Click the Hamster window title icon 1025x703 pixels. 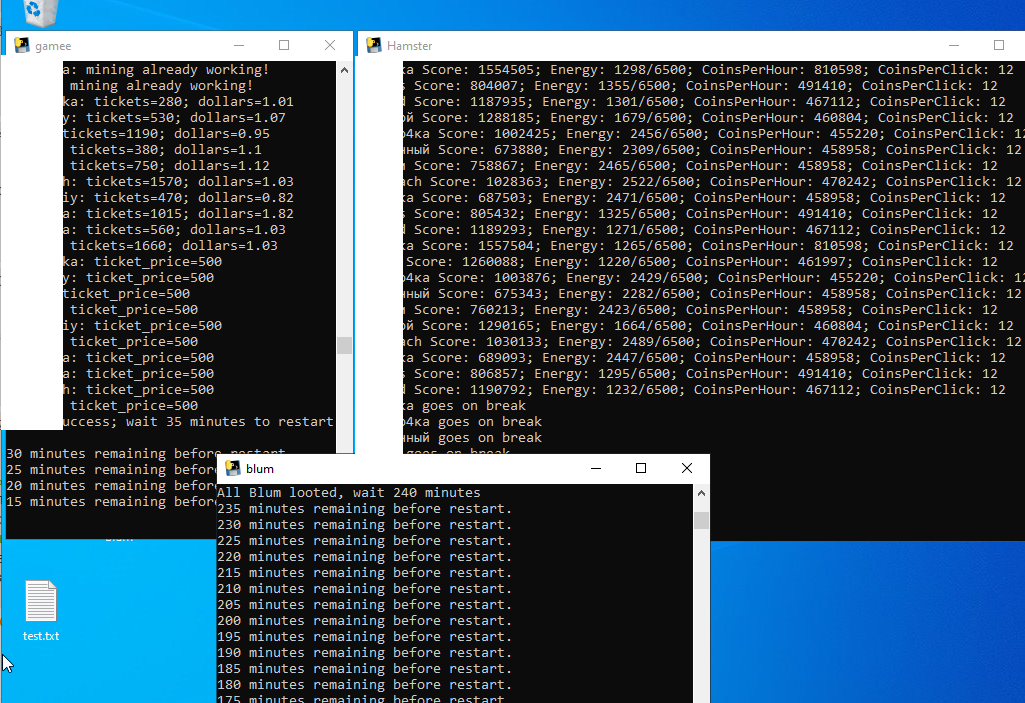pyautogui.click(x=374, y=45)
